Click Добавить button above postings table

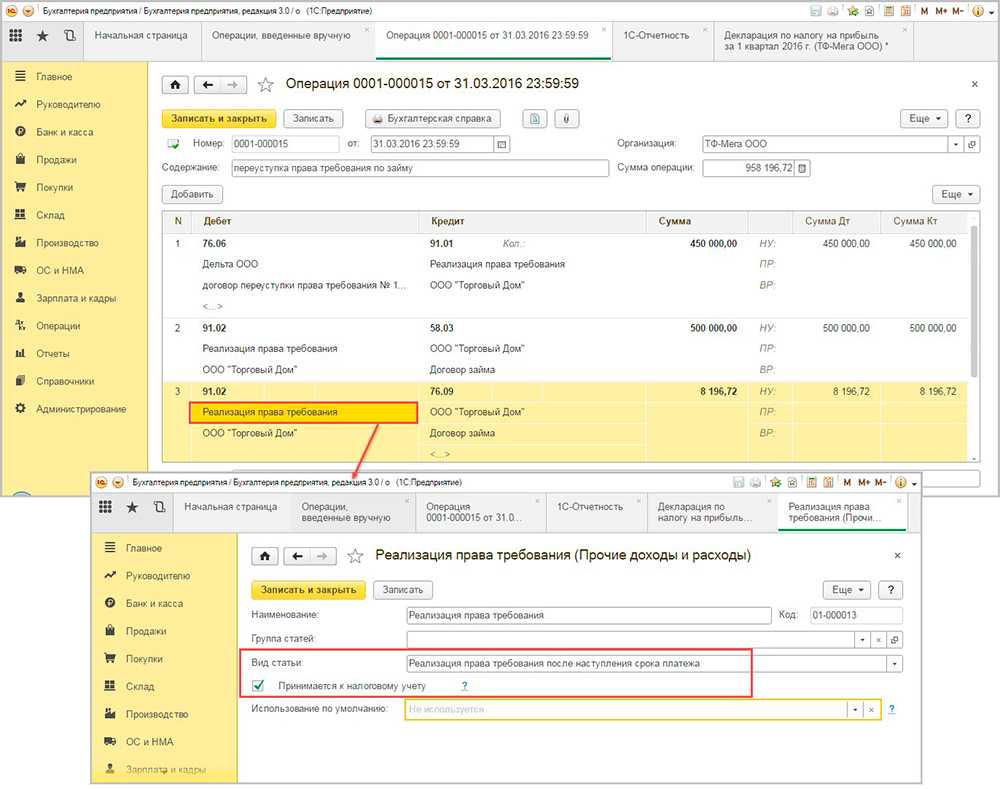[x=192, y=194]
